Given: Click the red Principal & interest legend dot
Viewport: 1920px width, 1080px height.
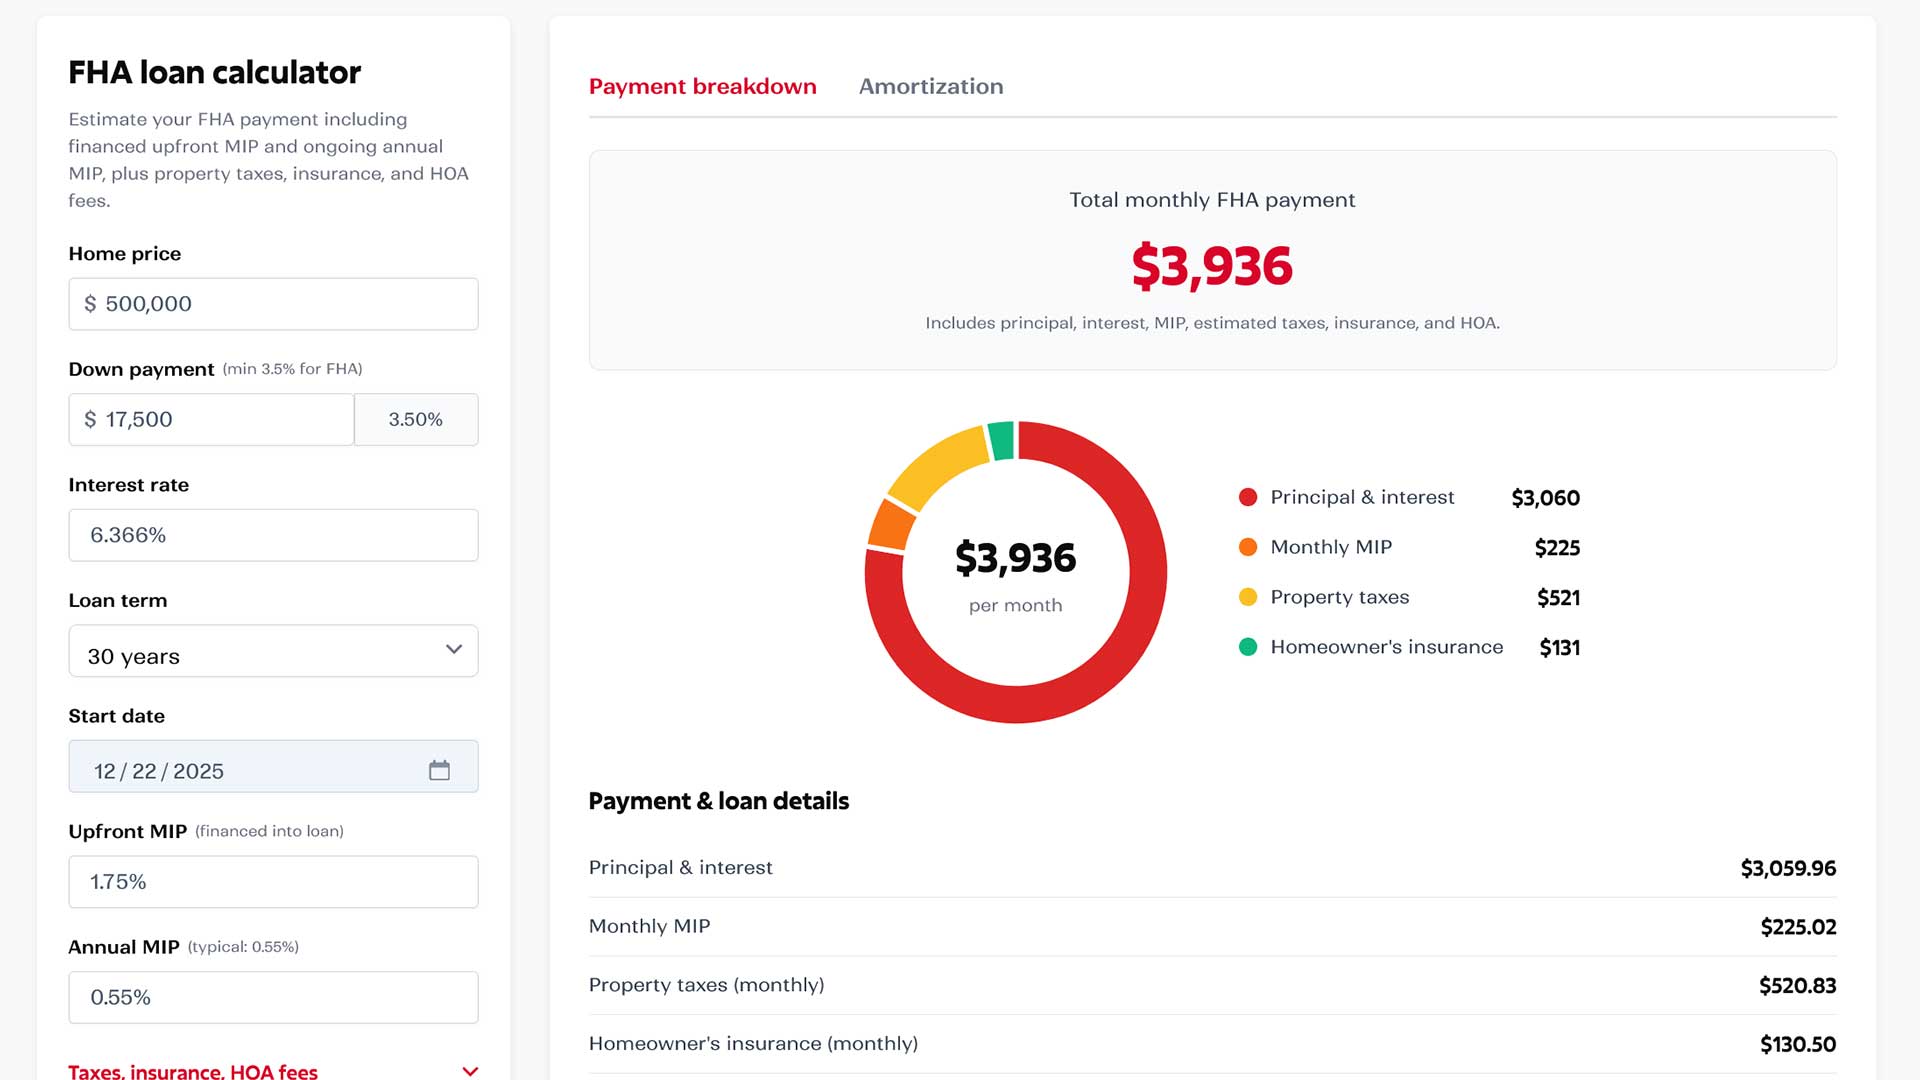Looking at the screenshot, I should (1247, 496).
